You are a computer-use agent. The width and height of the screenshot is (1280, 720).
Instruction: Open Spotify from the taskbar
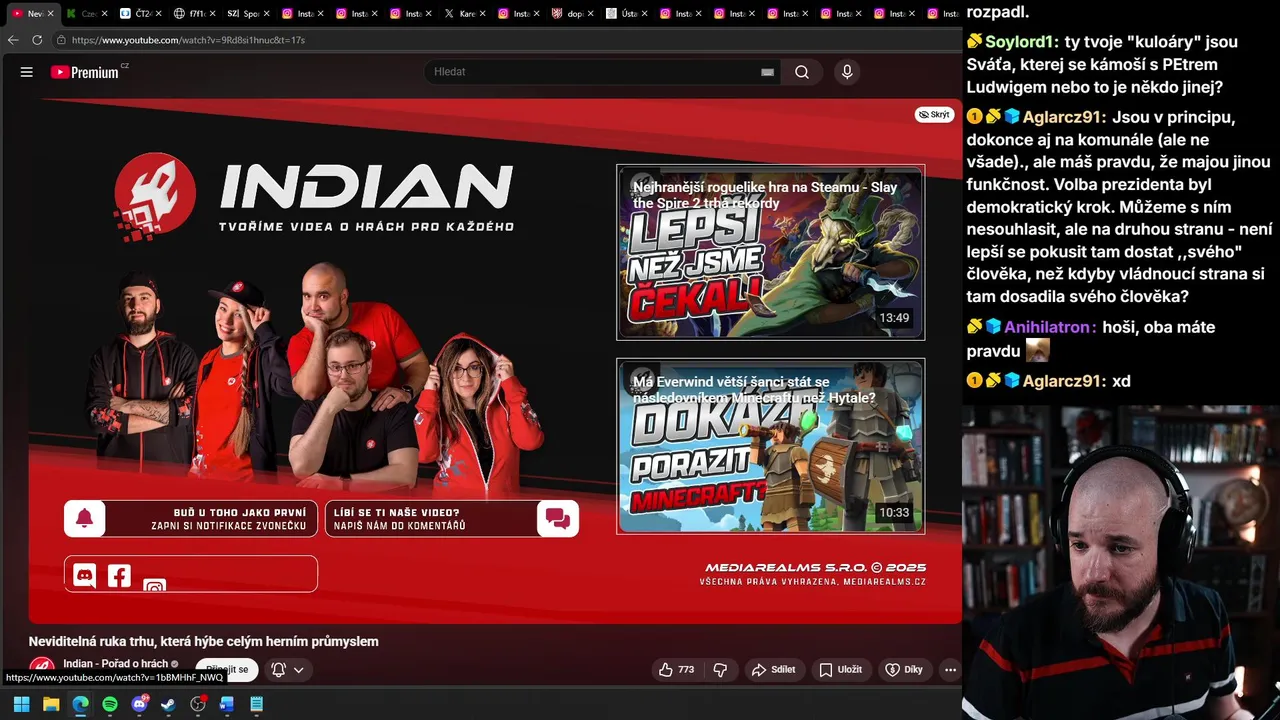click(x=110, y=704)
